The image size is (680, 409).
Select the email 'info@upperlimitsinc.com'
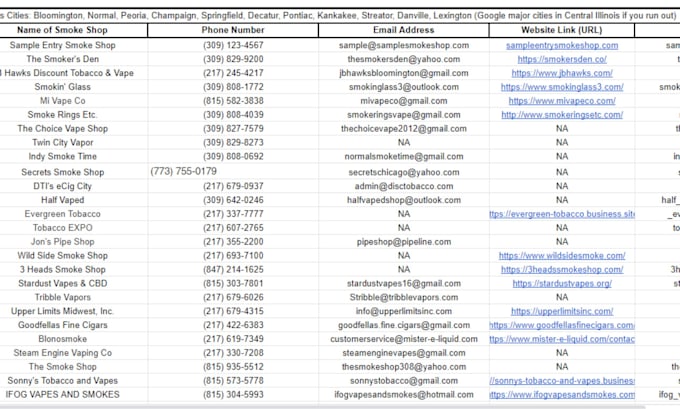click(x=403, y=311)
